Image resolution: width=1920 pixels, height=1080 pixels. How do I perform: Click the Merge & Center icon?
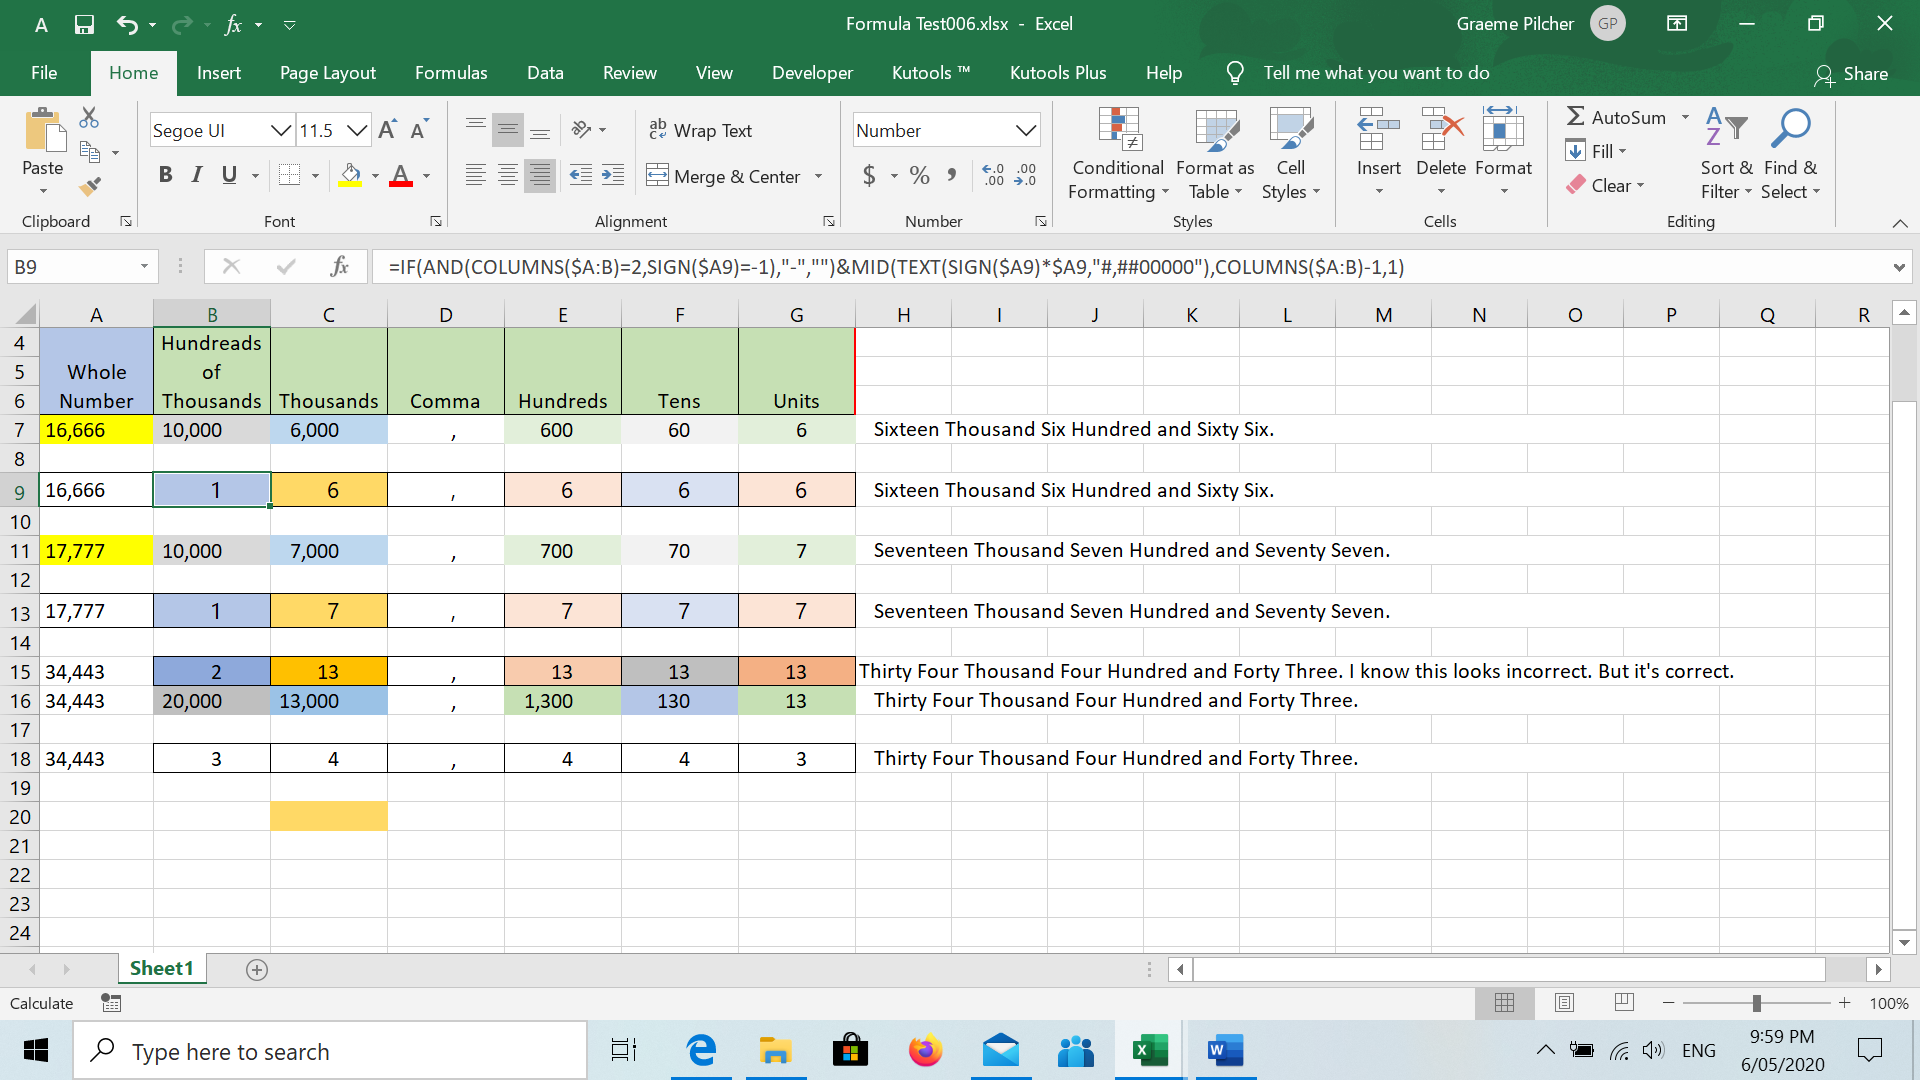tap(657, 176)
